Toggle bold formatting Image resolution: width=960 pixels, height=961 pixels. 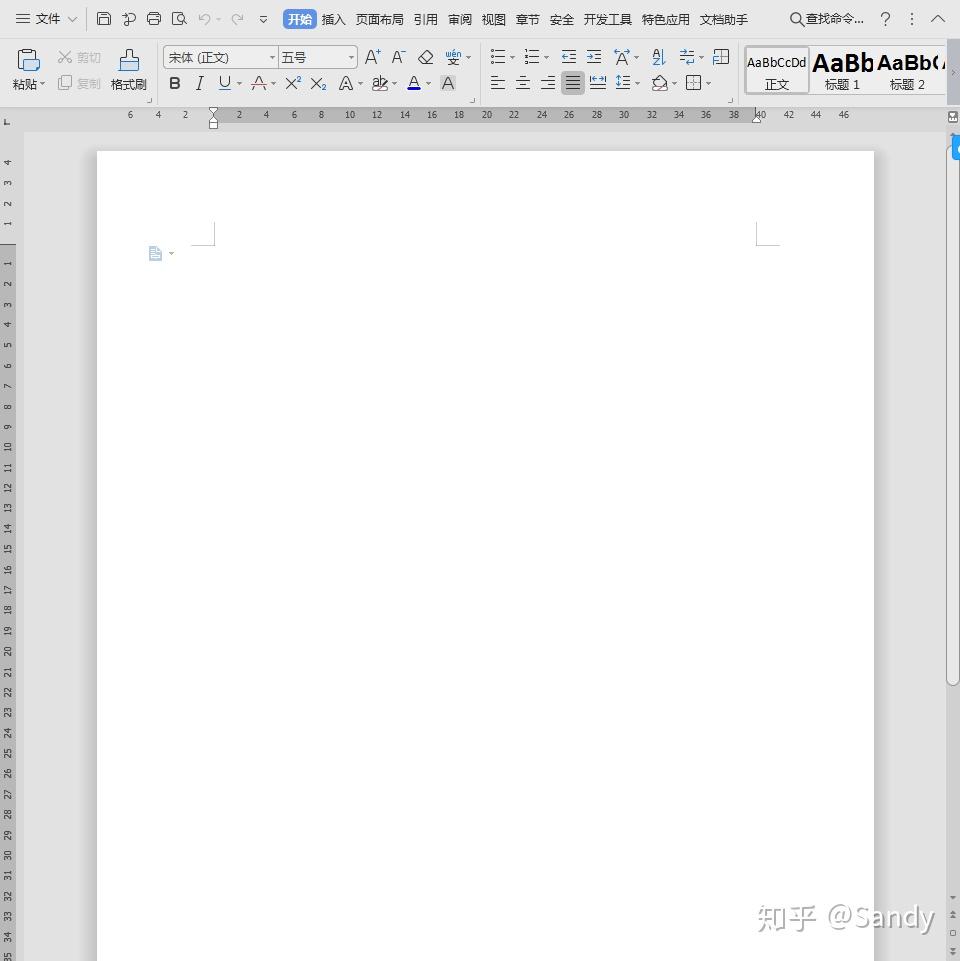[175, 83]
